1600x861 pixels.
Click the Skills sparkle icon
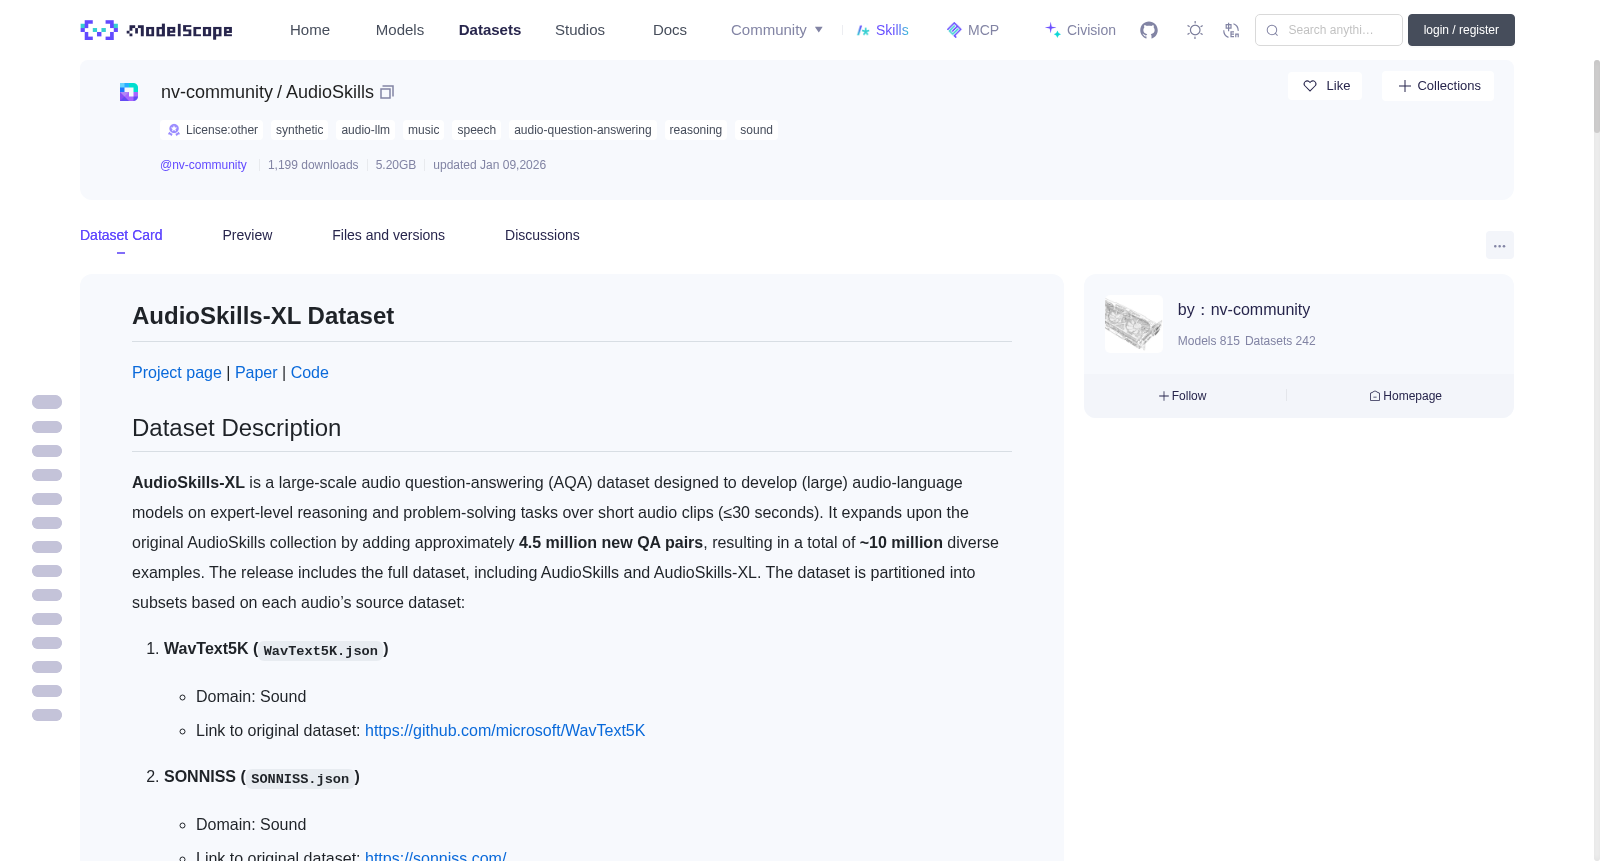pyautogui.click(x=863, y=30)
